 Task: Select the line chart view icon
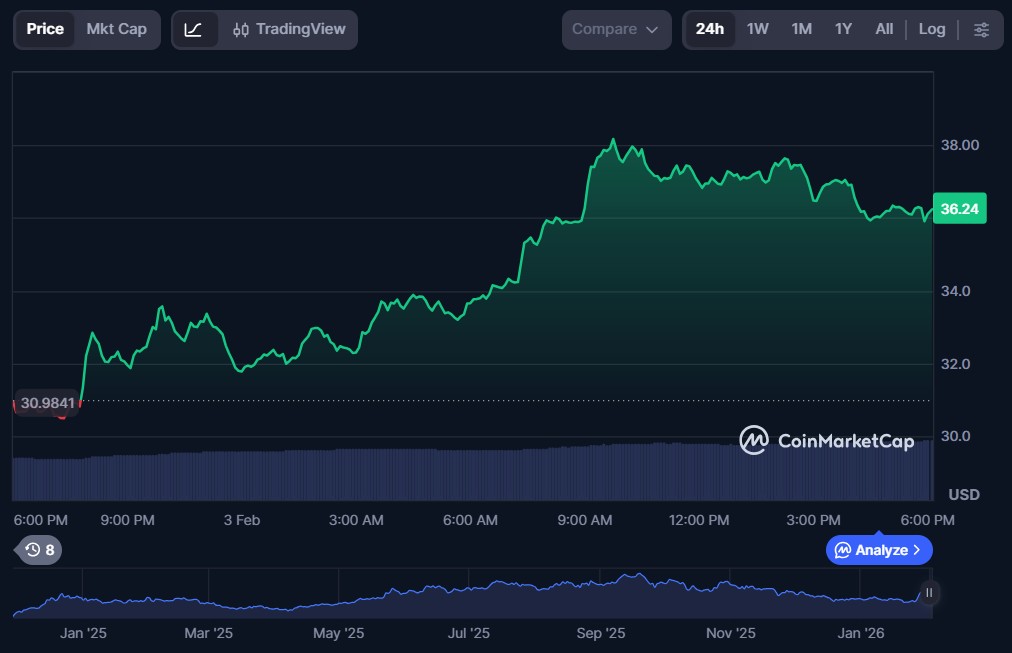(194, 29)
